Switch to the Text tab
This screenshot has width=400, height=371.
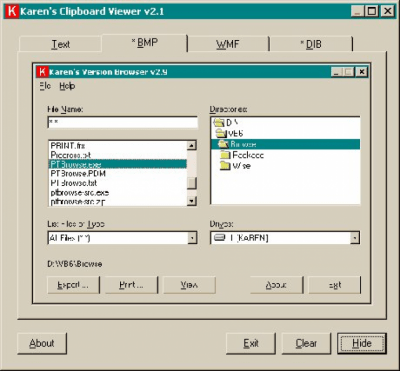[60, 44]
